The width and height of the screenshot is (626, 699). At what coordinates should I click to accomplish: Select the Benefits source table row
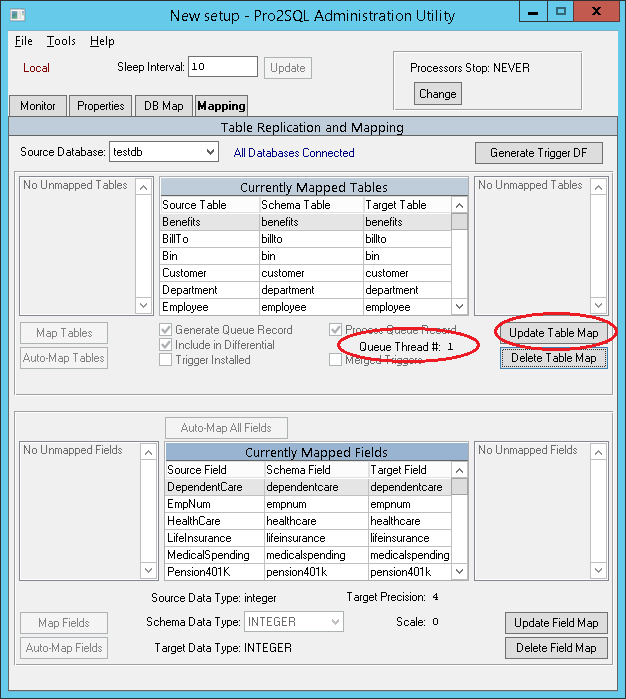(x=306, y=222)
